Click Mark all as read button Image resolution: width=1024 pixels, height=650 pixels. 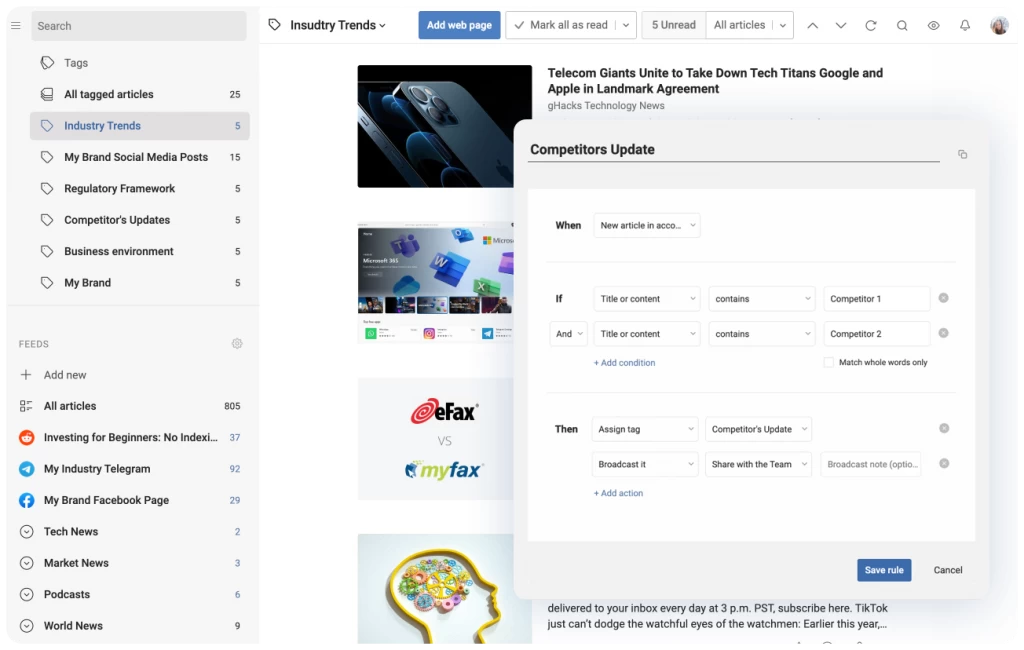point(562,25)
